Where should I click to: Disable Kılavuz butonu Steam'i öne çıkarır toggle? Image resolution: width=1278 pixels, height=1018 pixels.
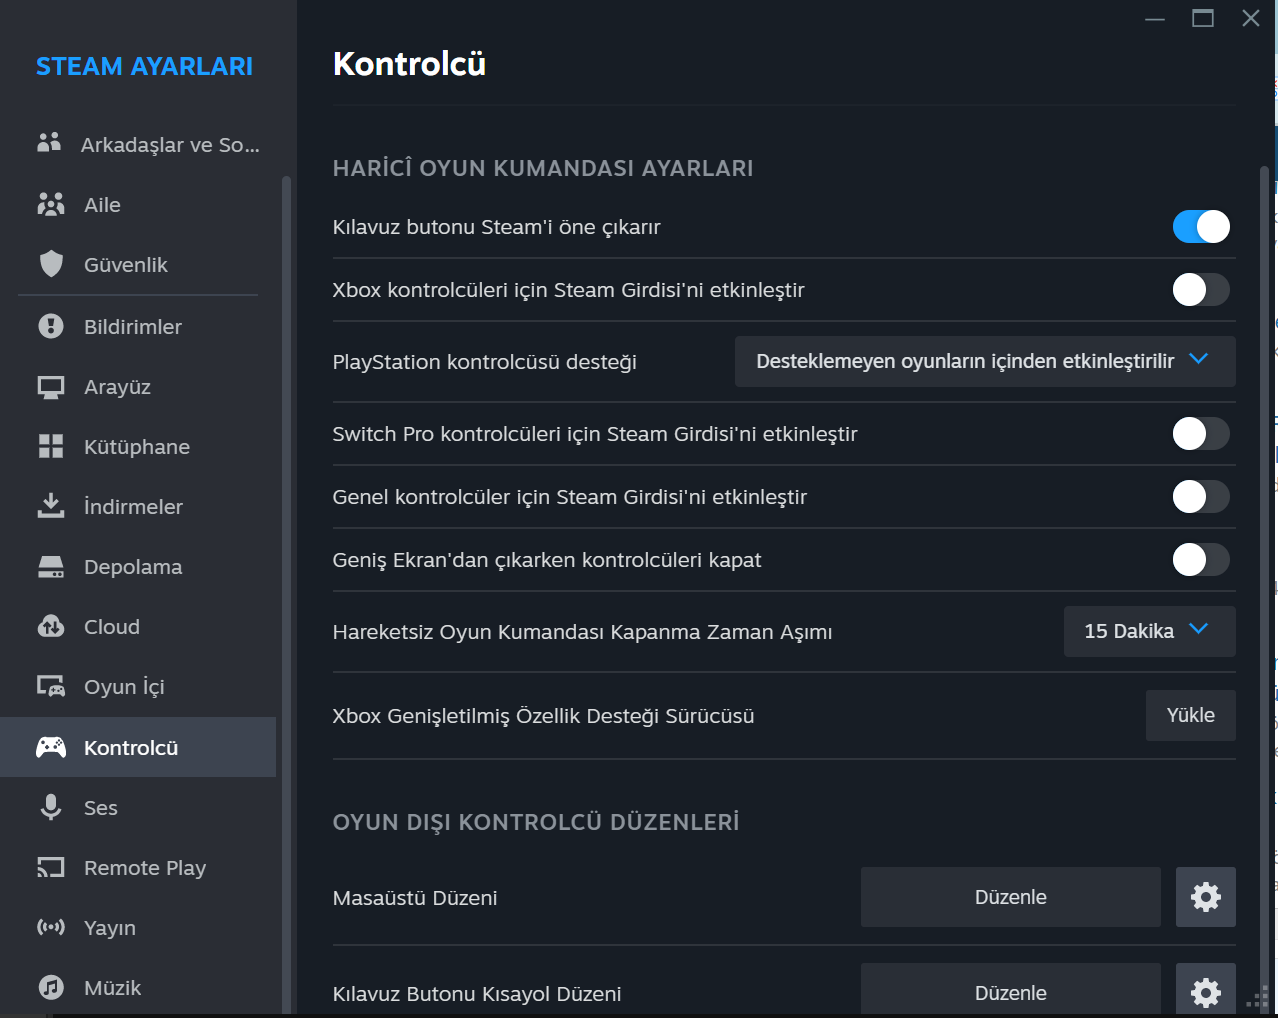pos(1200,227)
